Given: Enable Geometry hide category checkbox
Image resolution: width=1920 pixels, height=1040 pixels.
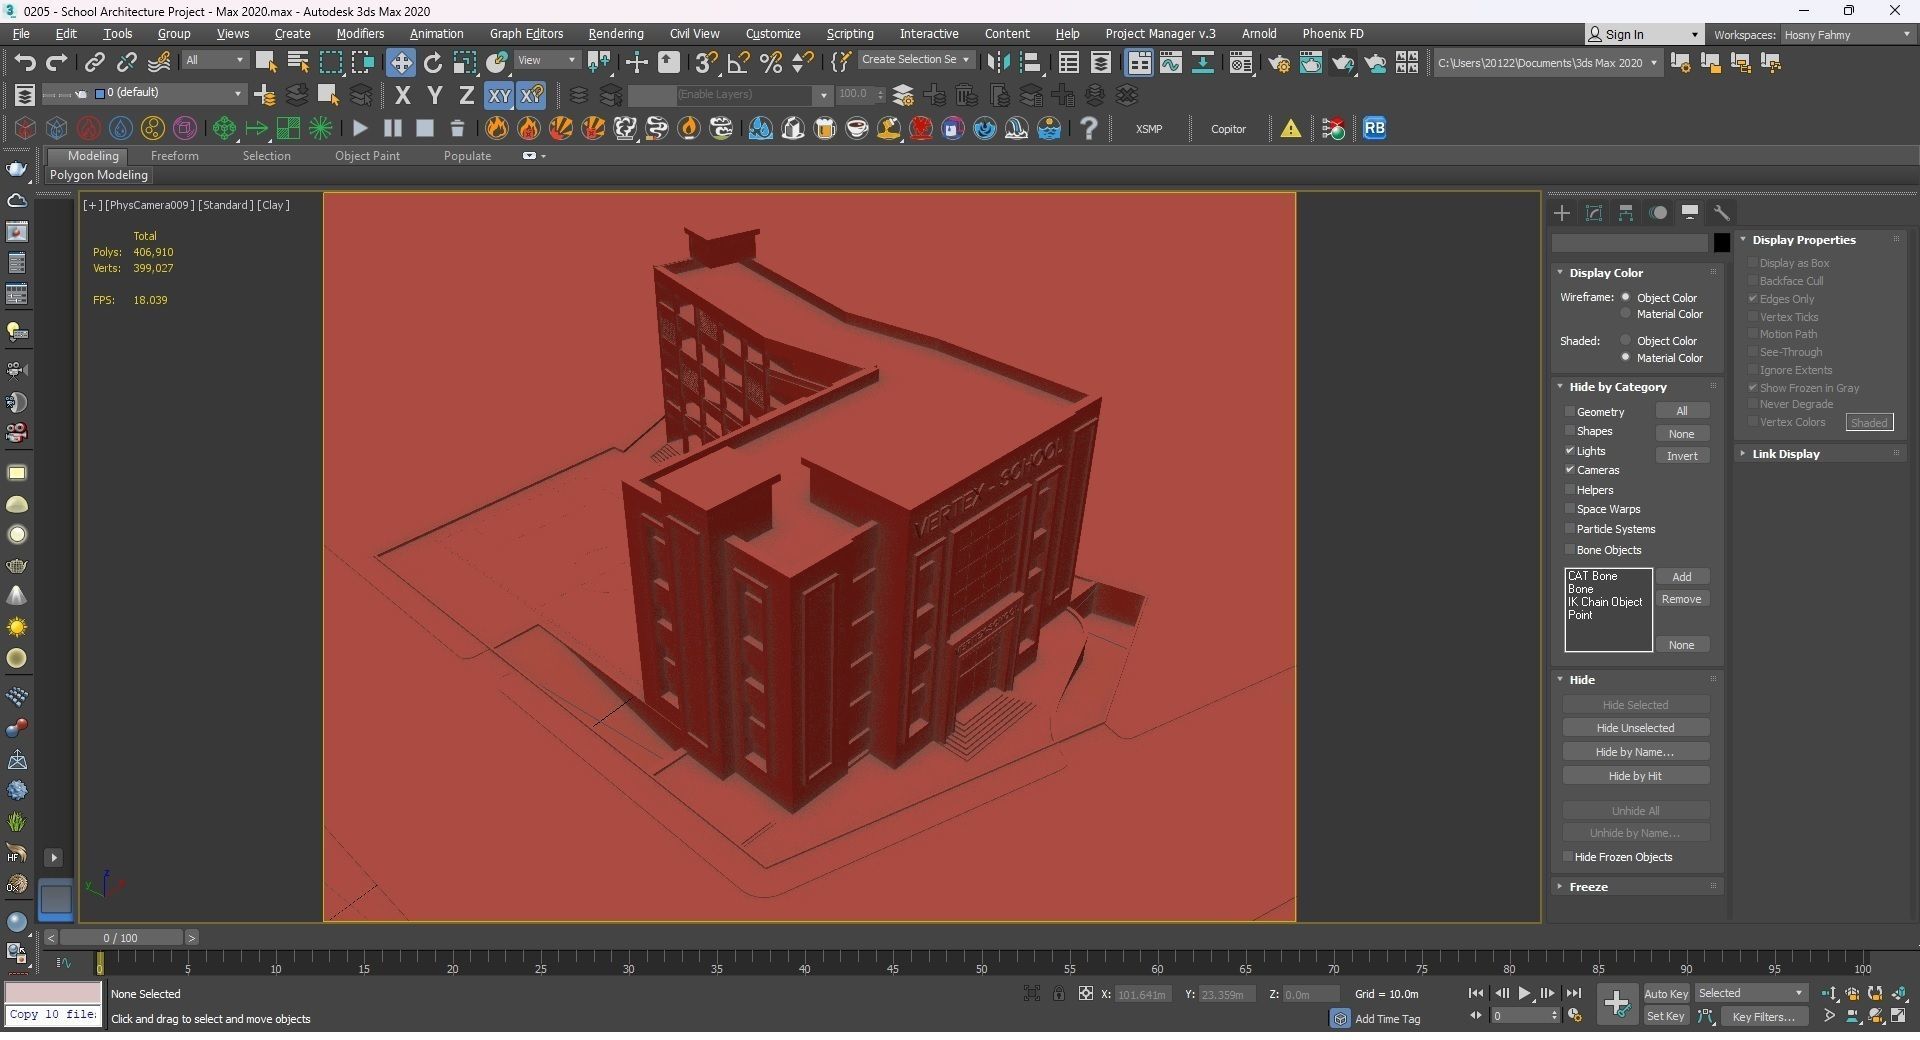Looking at the screenshot, I should tap(1570, 411).
